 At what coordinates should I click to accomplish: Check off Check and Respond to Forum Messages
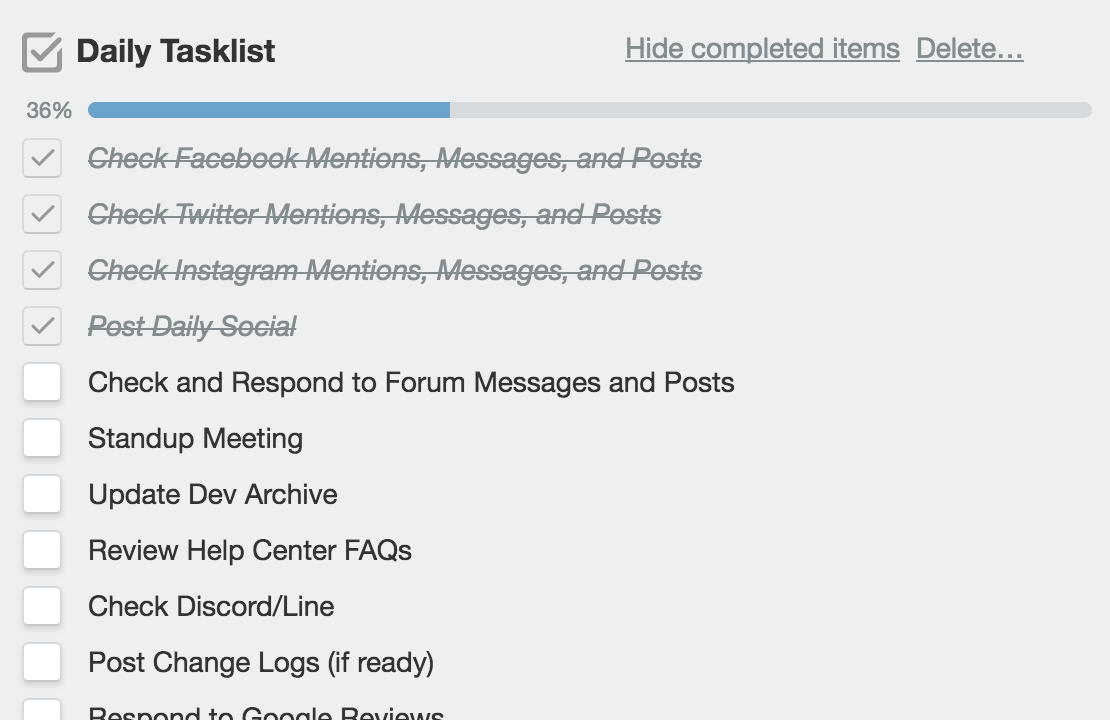(42, 382)
